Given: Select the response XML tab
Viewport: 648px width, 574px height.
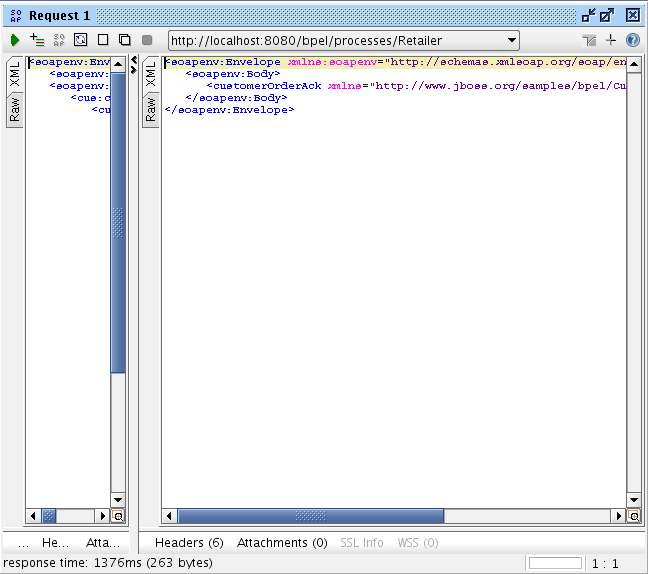Looking at the screenshot, I should [150, 74].
